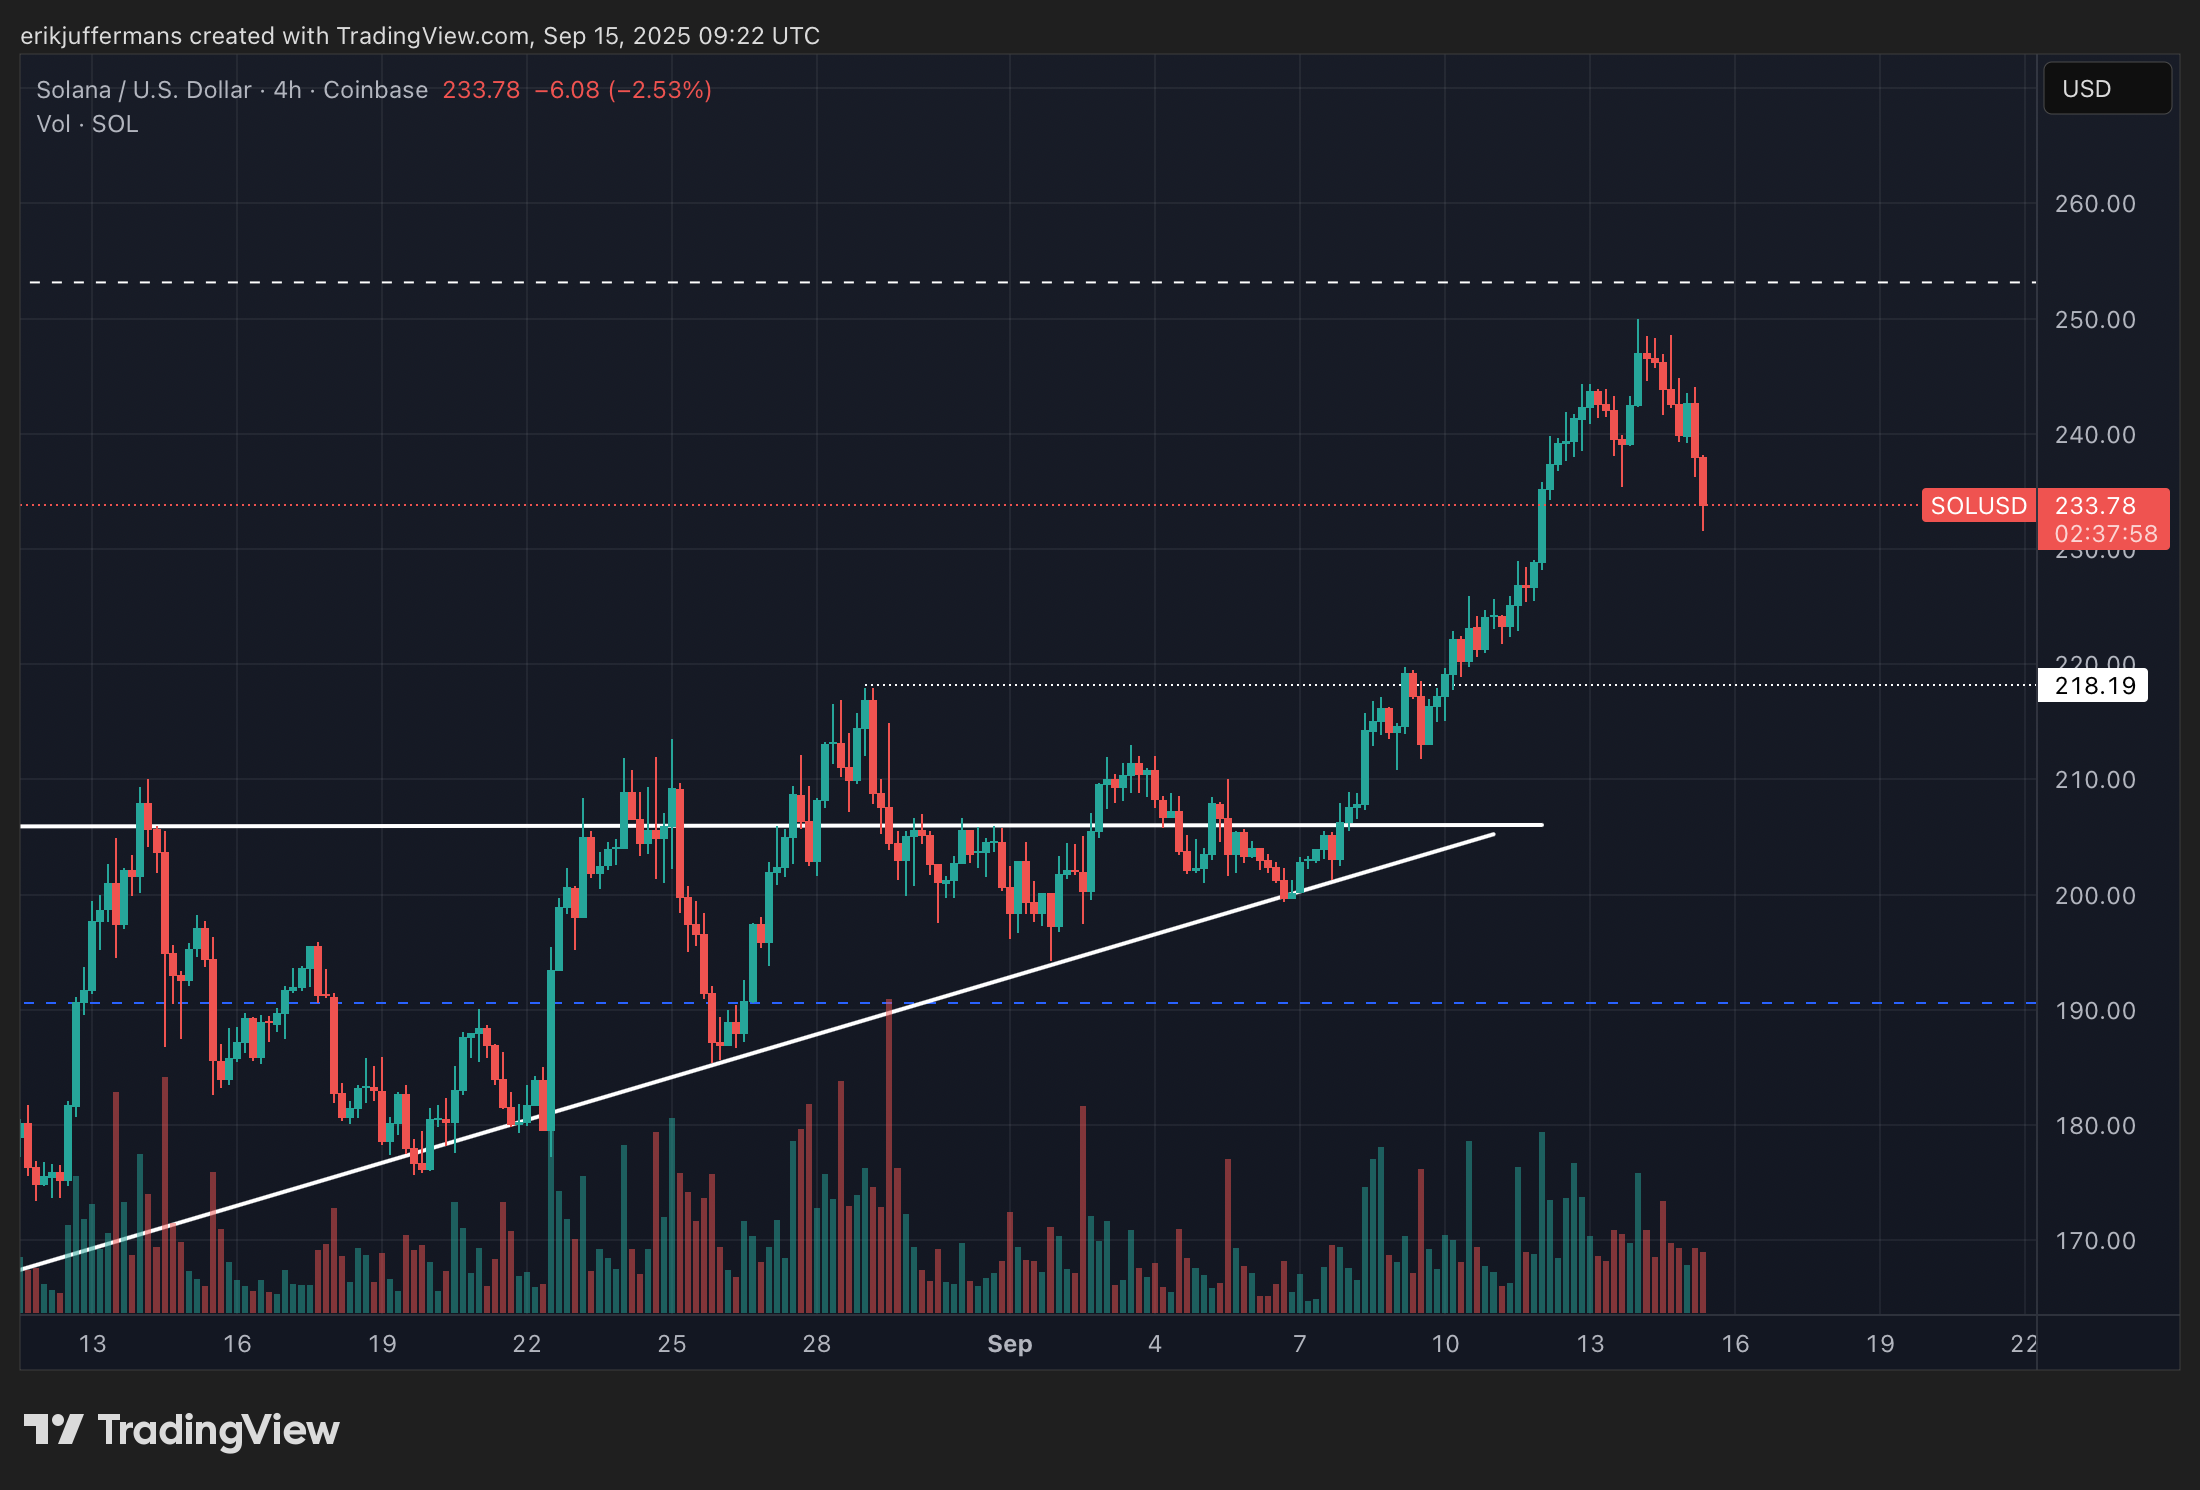This screenshot has height=1490, width=2200.
Task: Click the −6.08 (−2.53%) change value
Action: pos(623,90)
